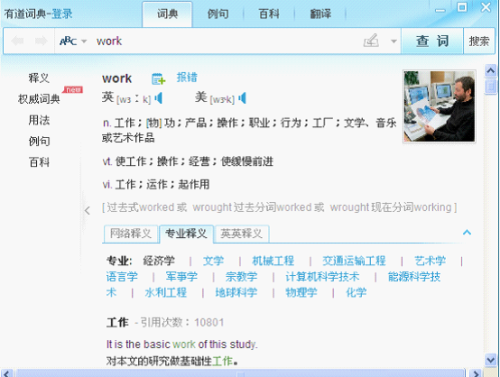
Task: Click the vertical scrollbar up arrow
Action: click(490, 70)
